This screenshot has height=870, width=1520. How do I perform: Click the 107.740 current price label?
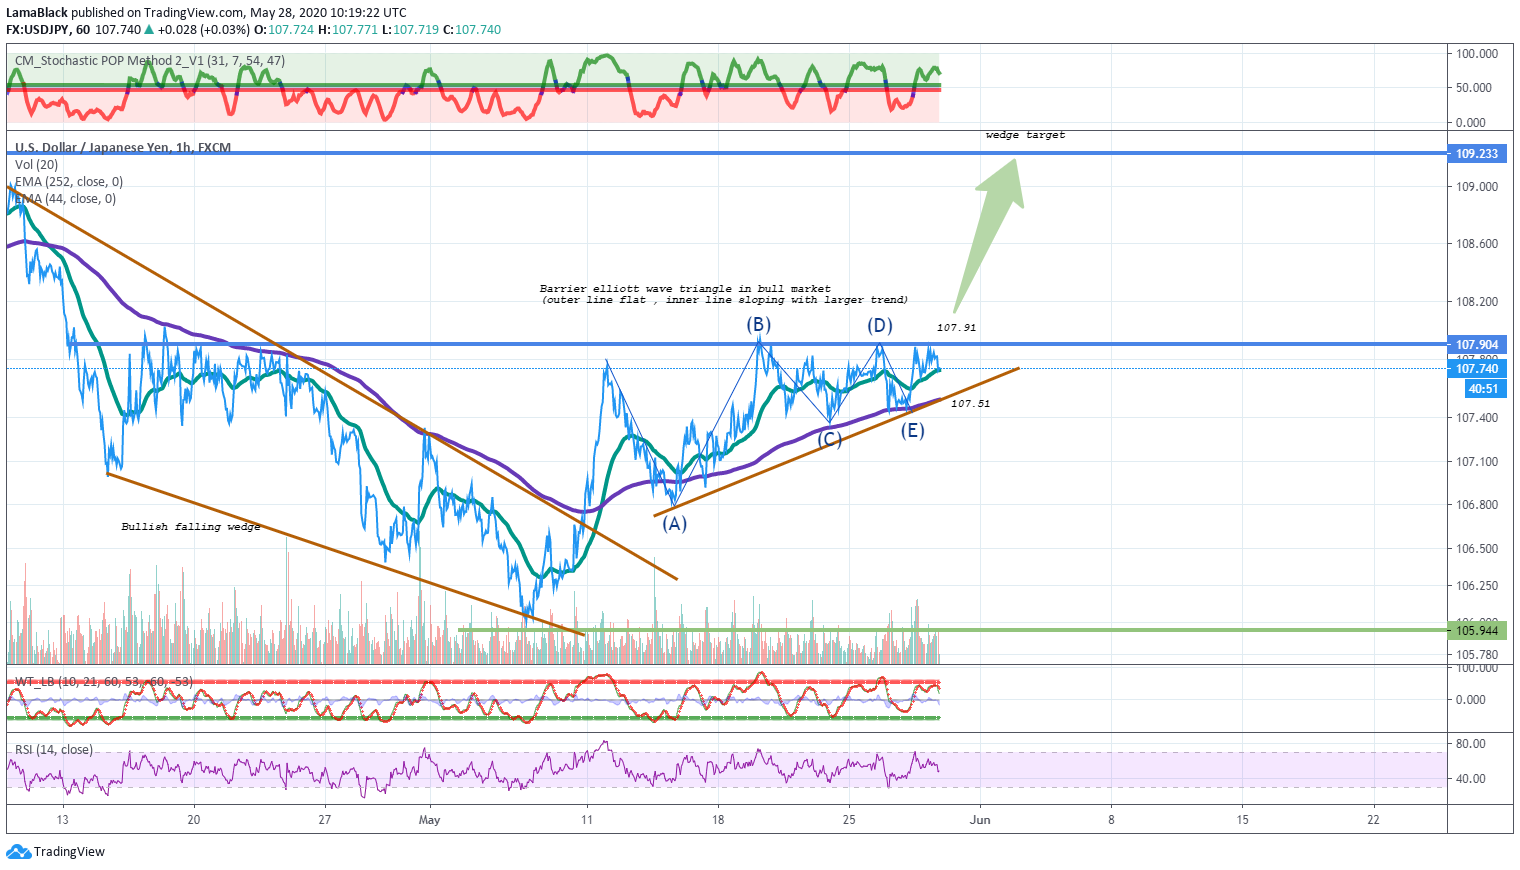[x=1476, y=369]
